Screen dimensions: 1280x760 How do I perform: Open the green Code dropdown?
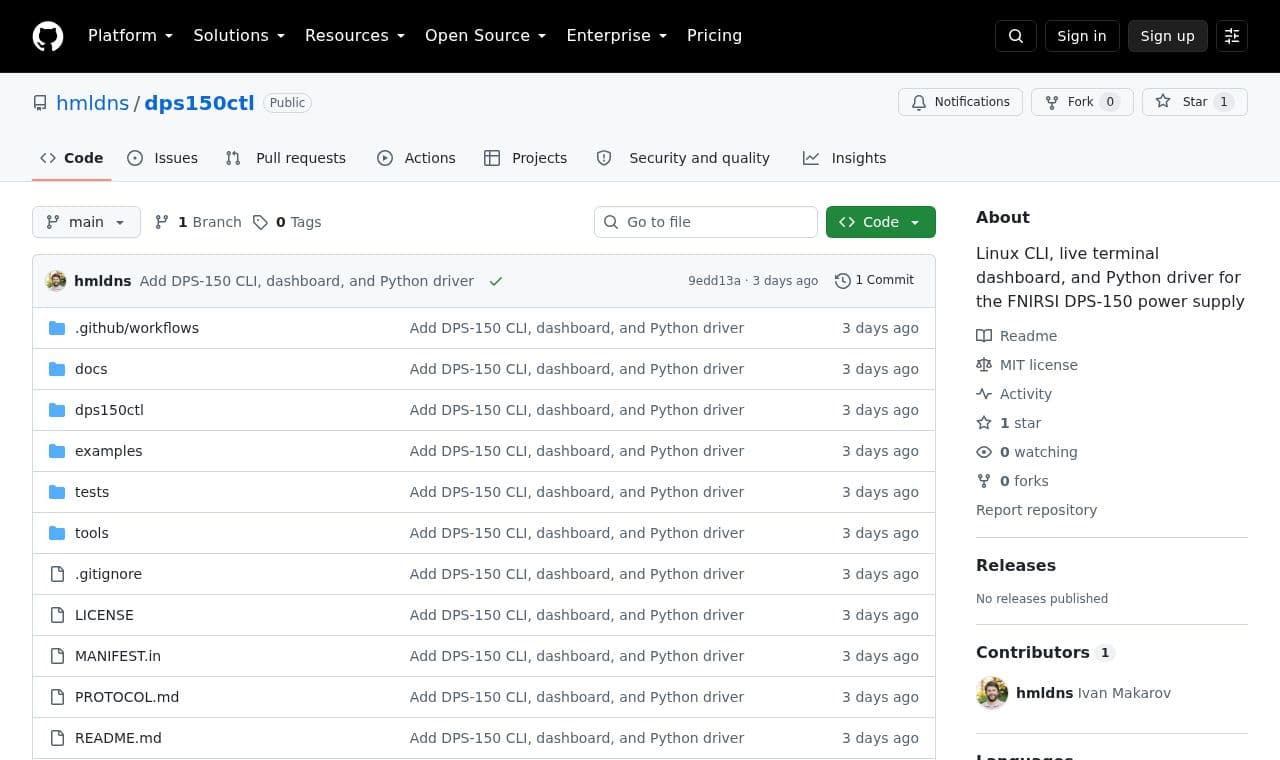[881, 222]
